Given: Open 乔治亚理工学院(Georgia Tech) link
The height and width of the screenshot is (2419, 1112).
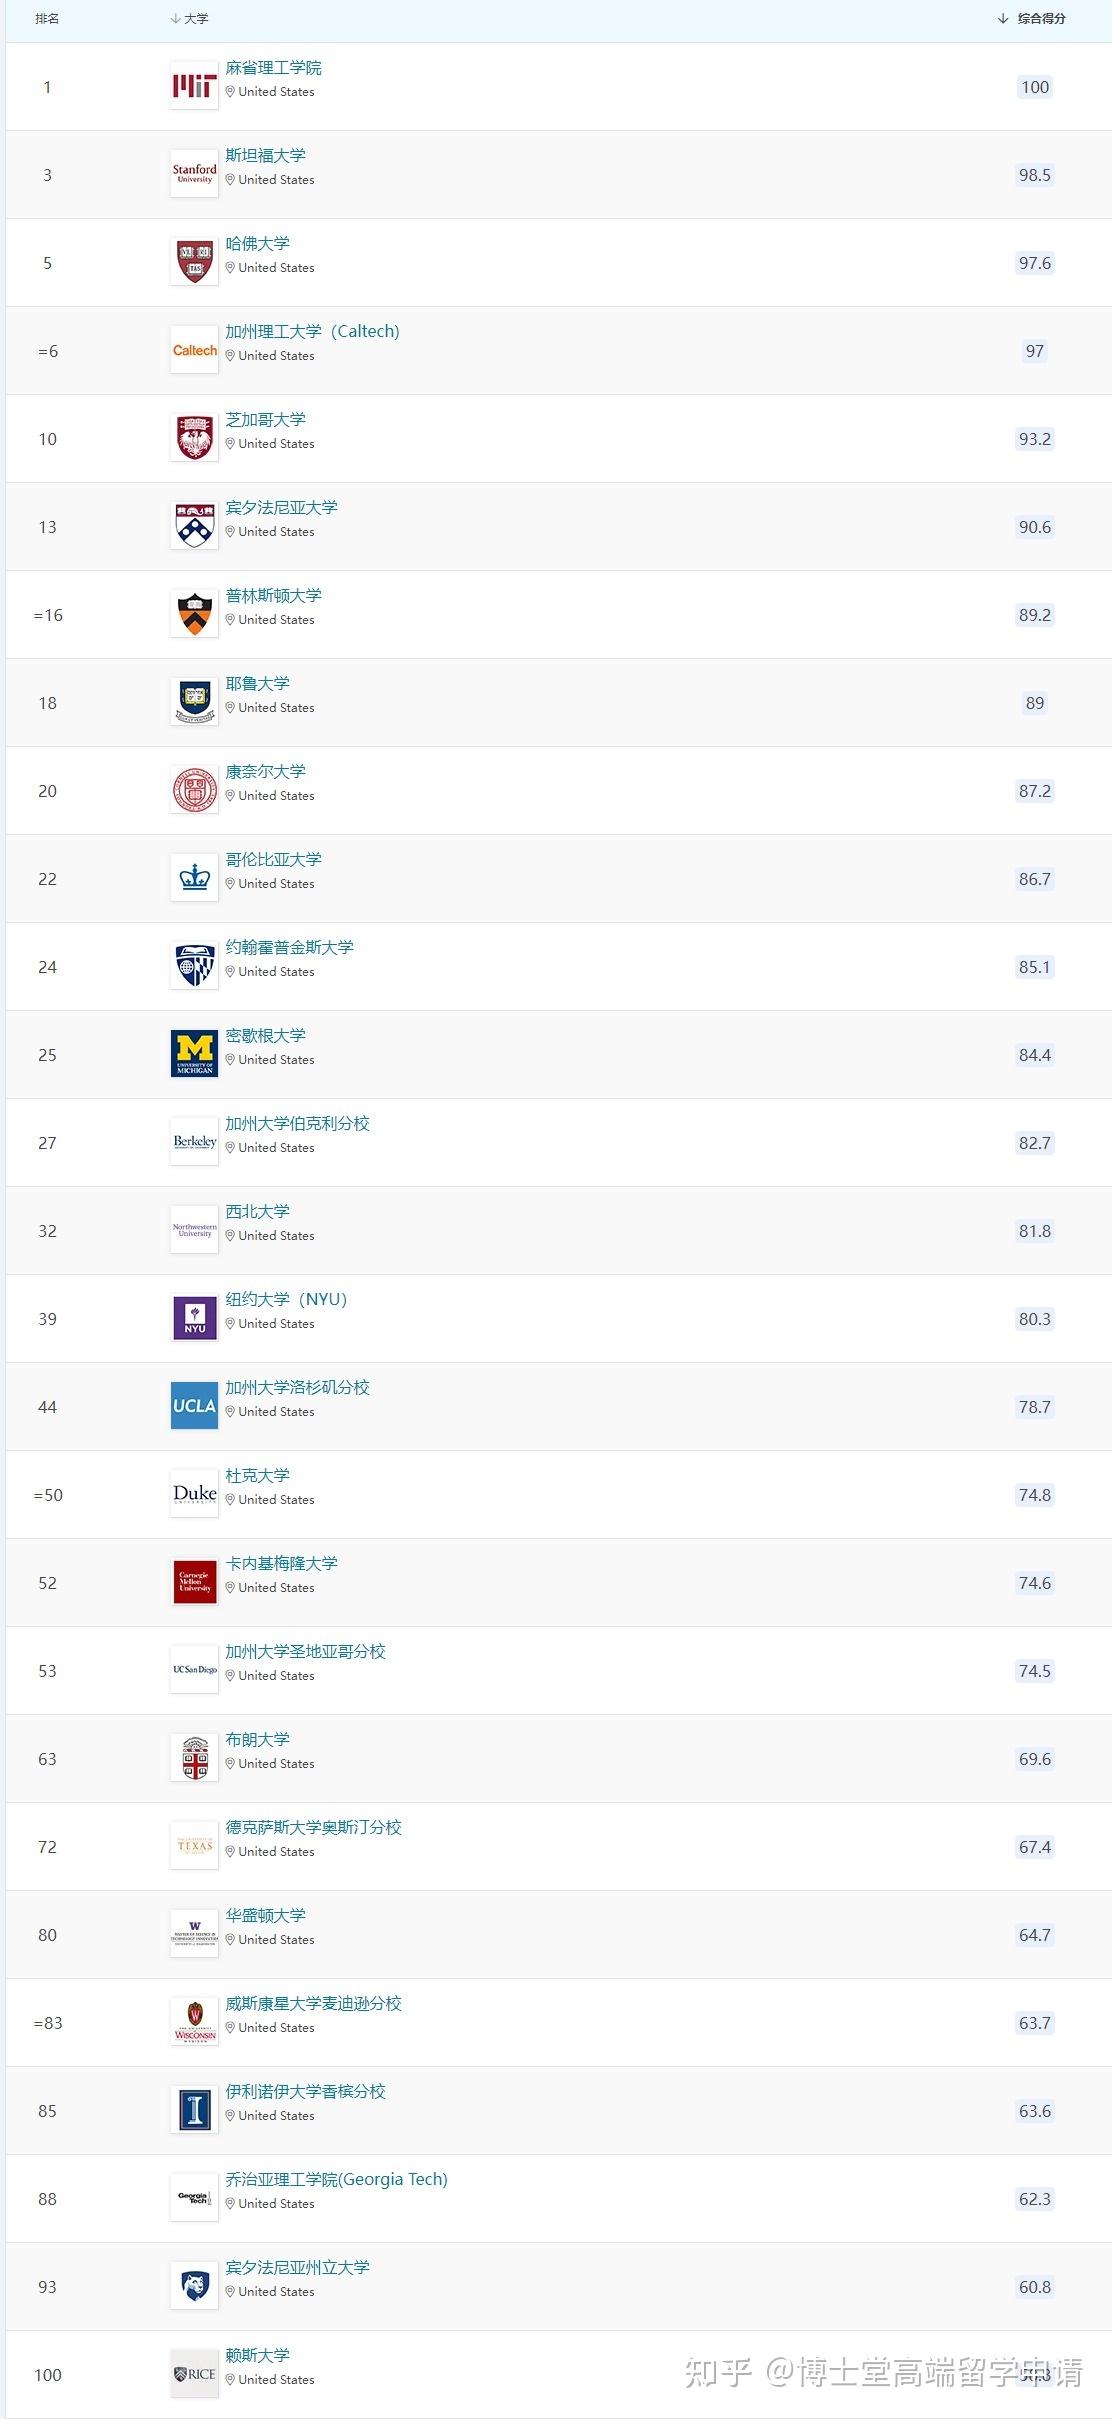Looking at the screenshot, I should (x=336, y=2180).
